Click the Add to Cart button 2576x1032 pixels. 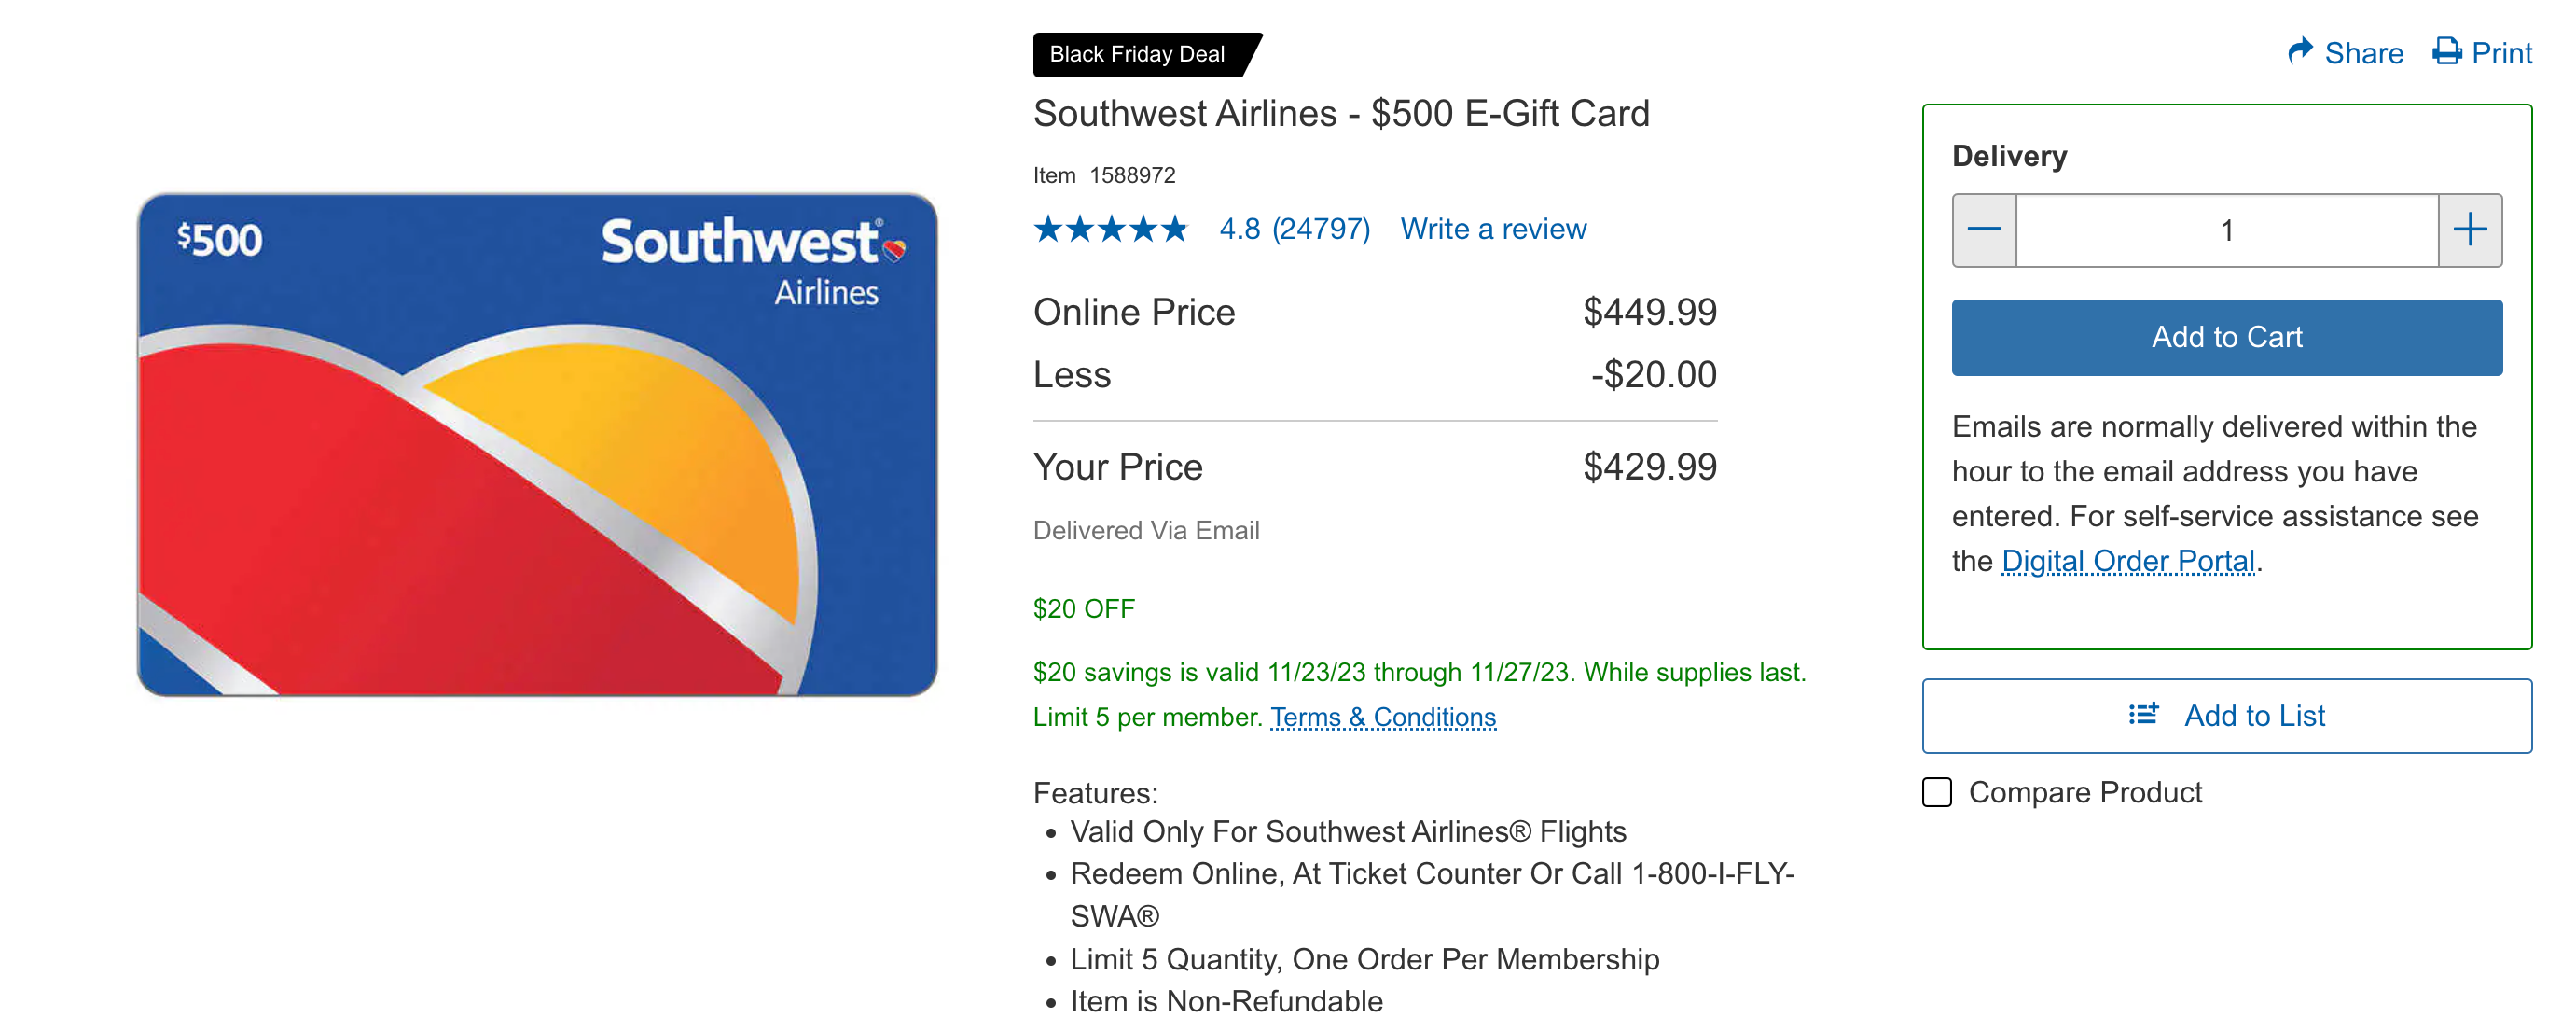point(2226,337)
